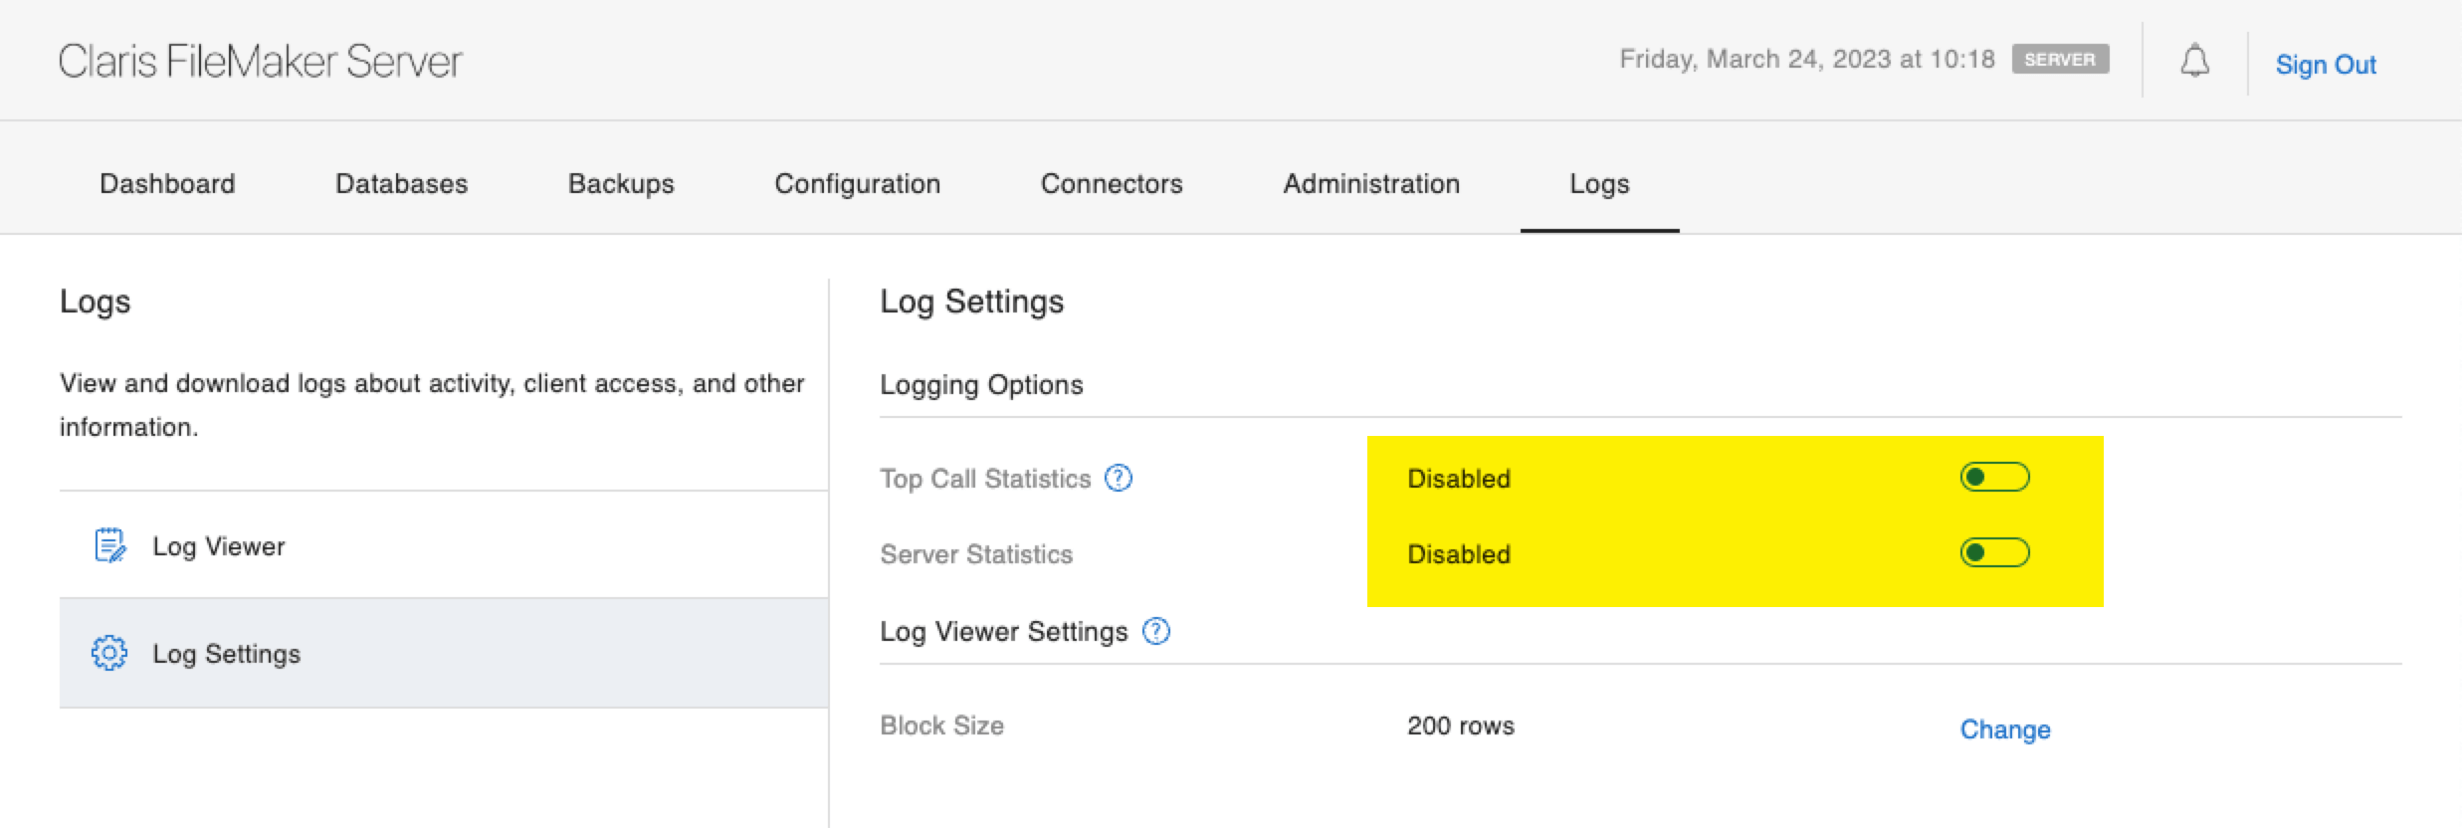The image size is (2462, 828).
Task: Open the Configuration tab
Action: [857, 183]
